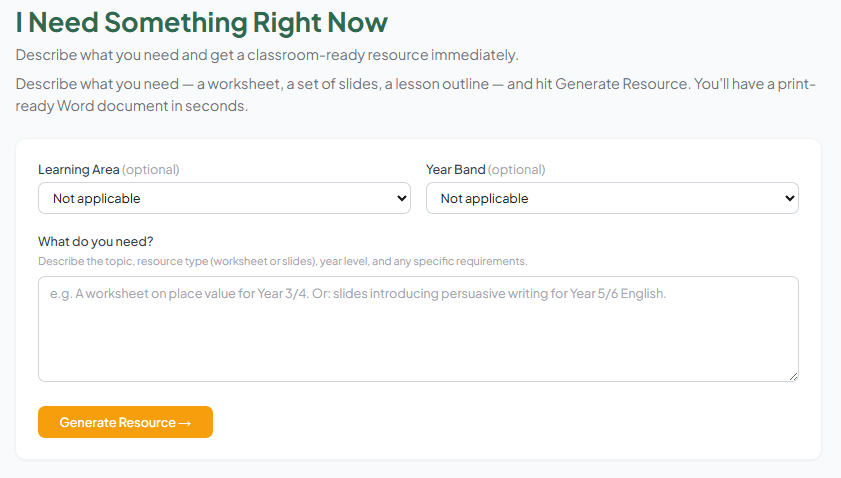
Task: Click the helper text about resource type
Action: point(282,261)
